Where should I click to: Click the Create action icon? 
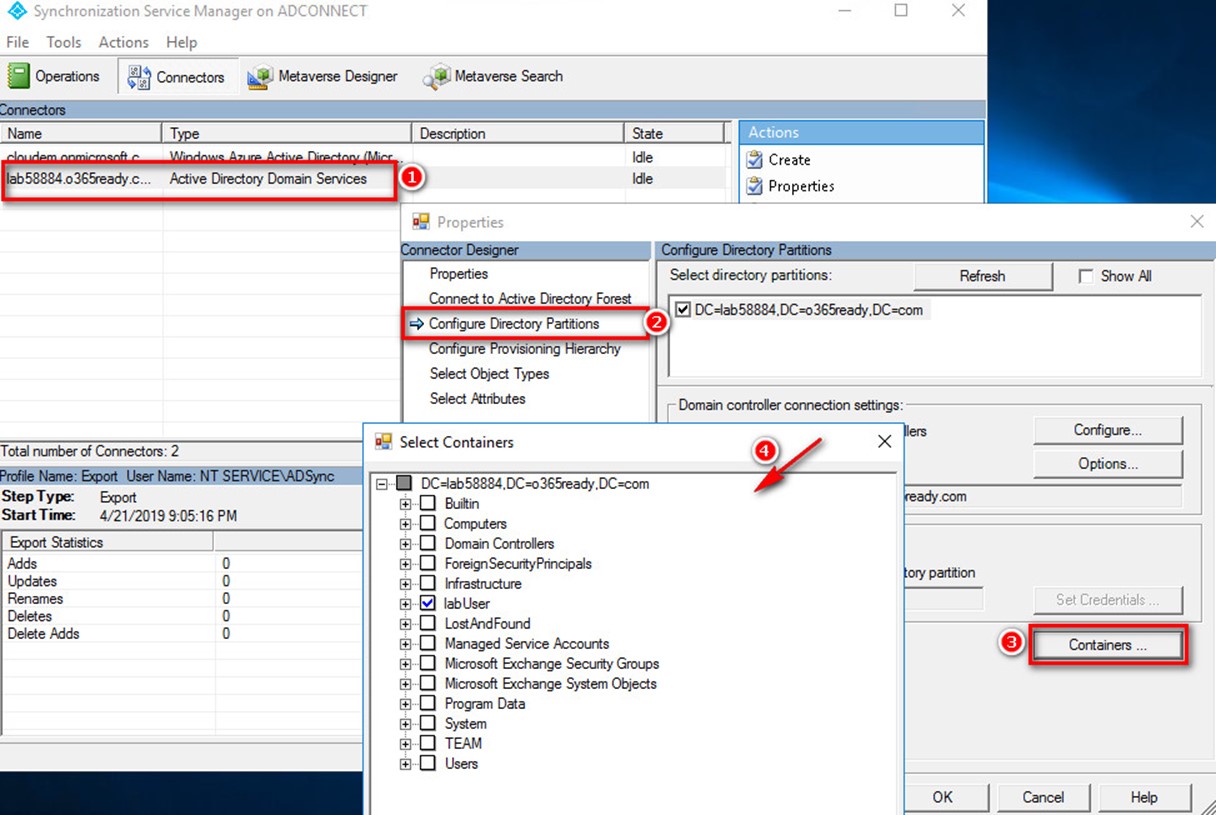pos(755,159)
